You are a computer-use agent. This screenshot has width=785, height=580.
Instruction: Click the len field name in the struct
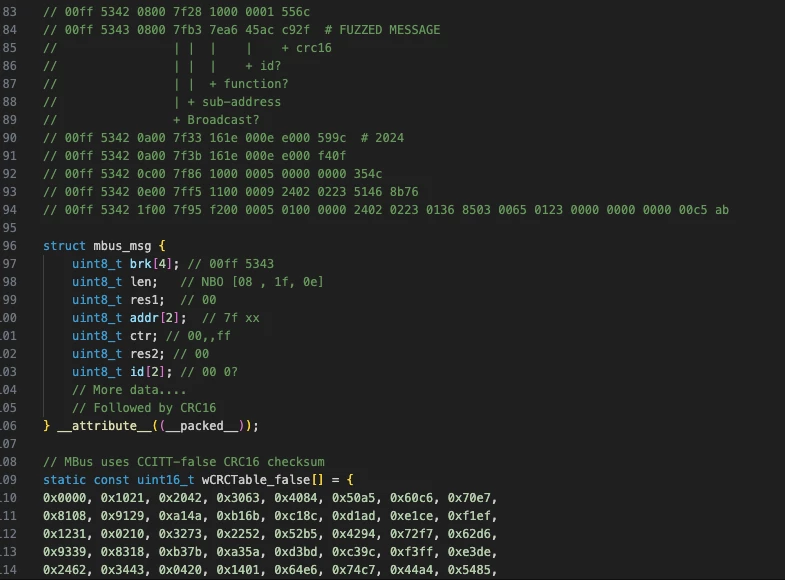coord(140,282)
